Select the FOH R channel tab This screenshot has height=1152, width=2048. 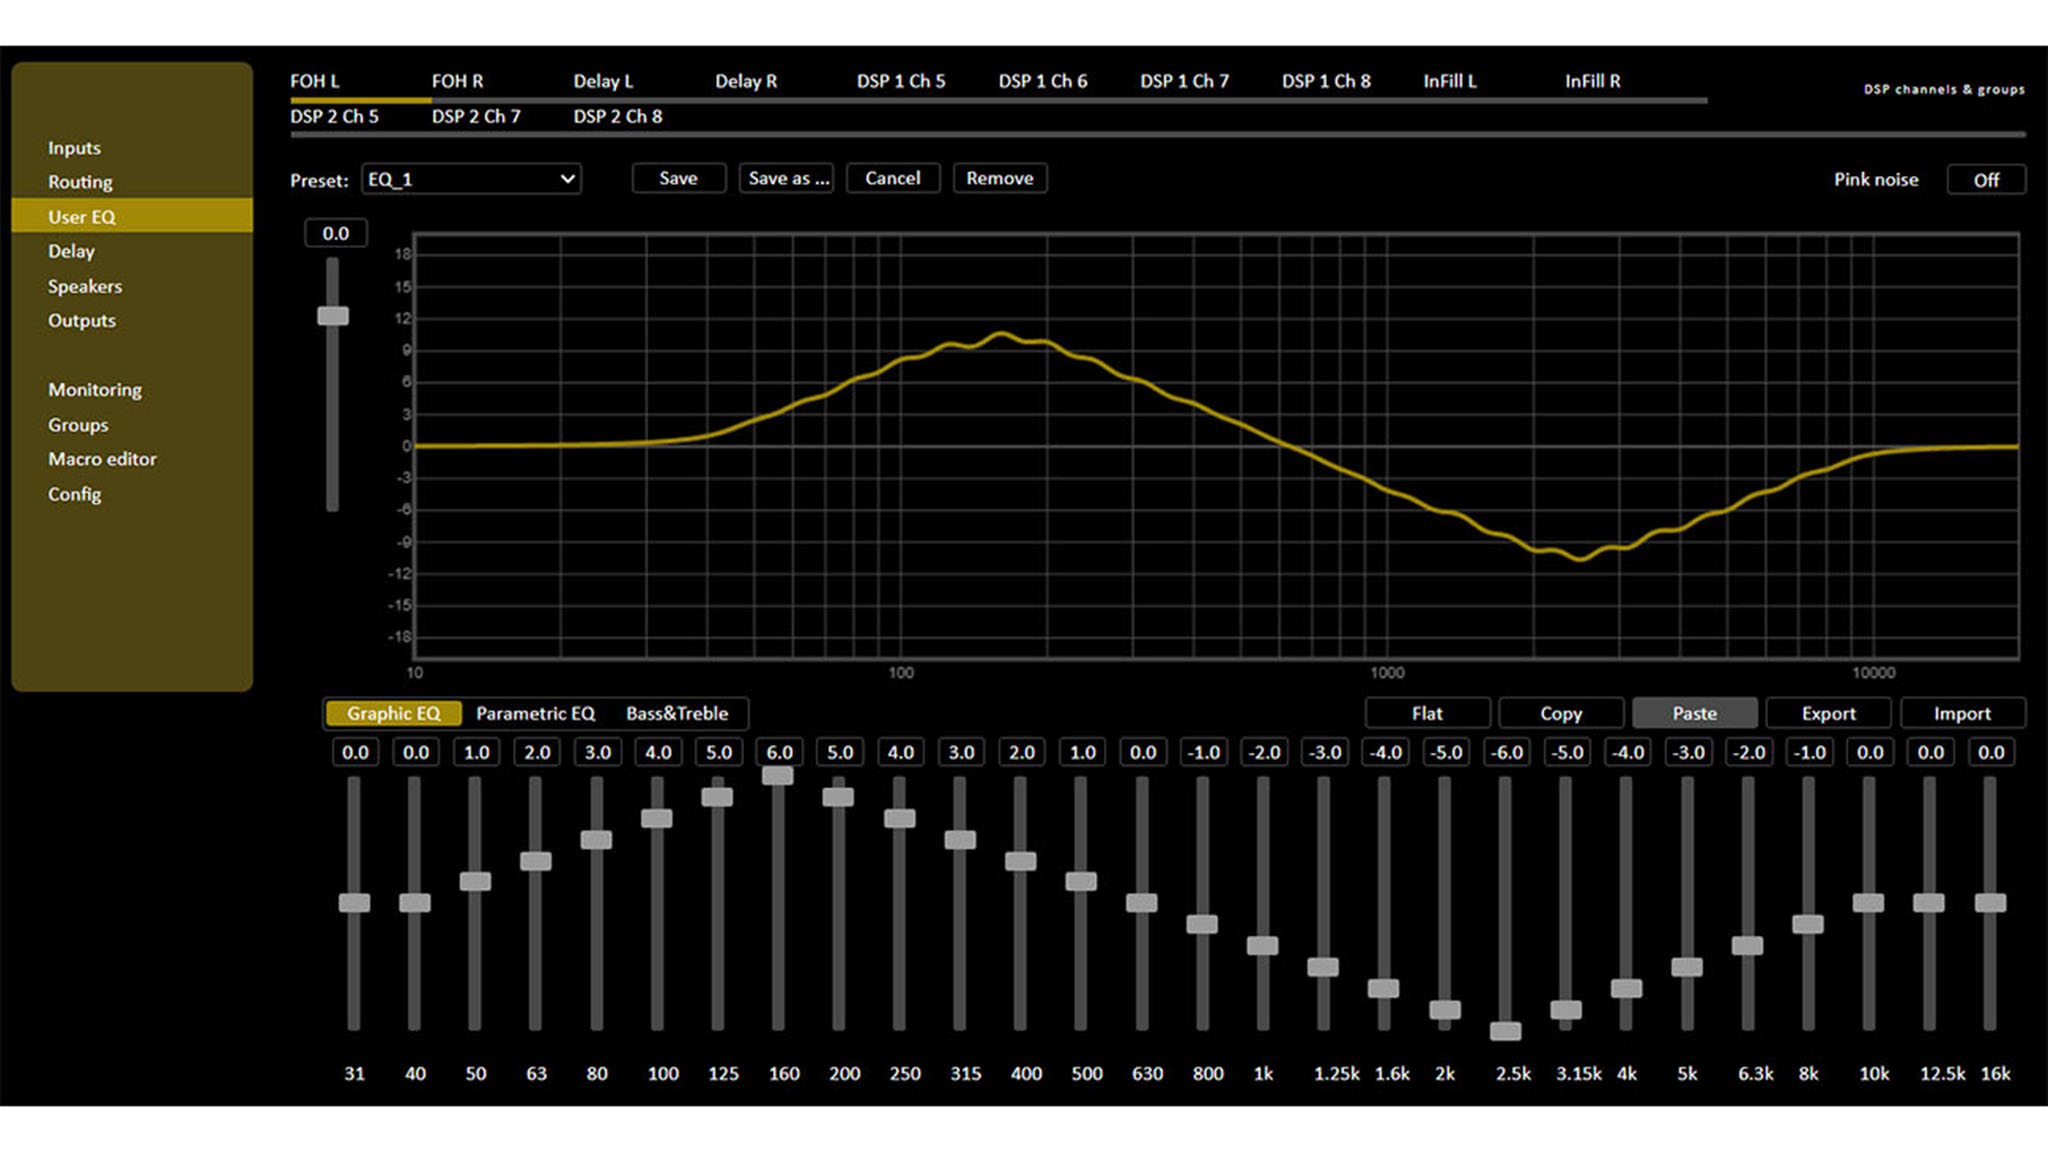tap(457, 81)
